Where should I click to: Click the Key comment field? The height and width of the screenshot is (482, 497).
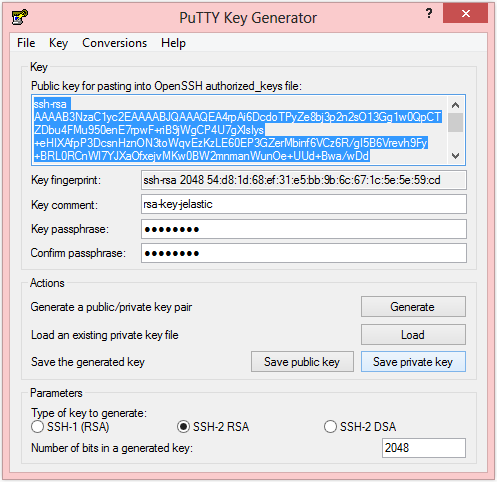pyautogui.click(x=304, y=204)
